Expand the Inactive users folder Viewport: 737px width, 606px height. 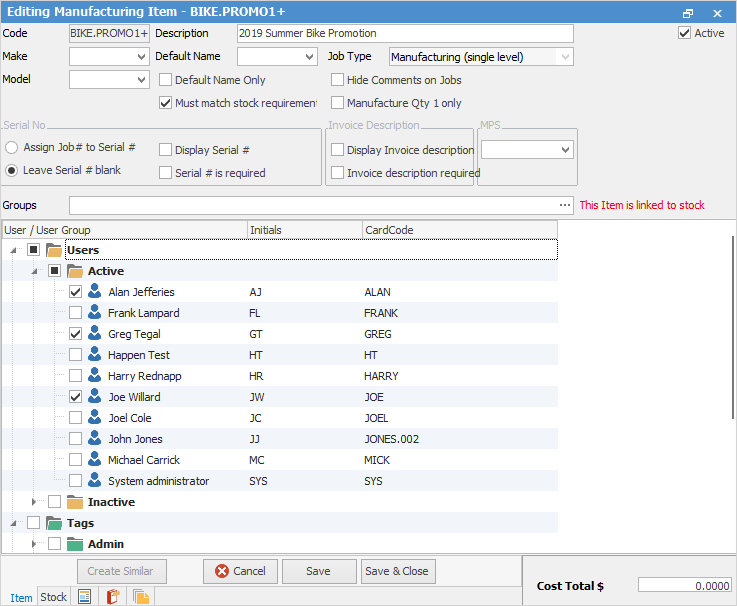coord(34,502)
